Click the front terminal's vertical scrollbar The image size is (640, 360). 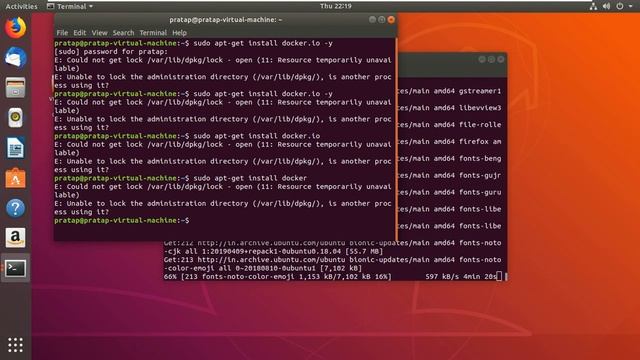click(x=396, y=140)
